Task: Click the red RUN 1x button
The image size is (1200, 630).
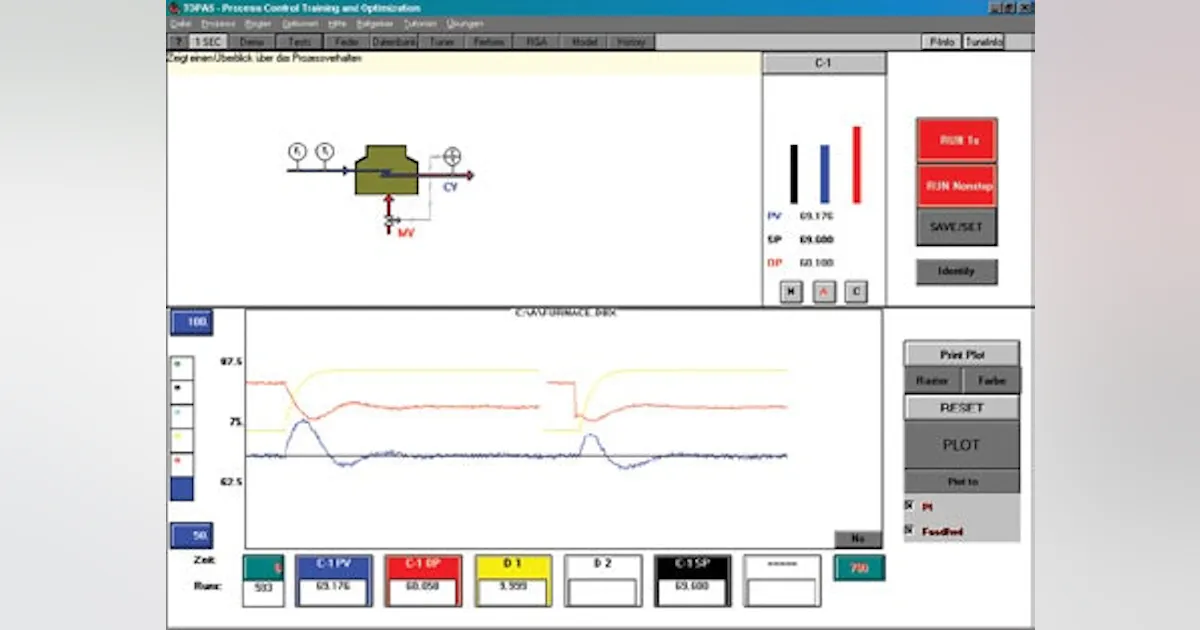Action: pyautogui.click(x=957, y=140)
